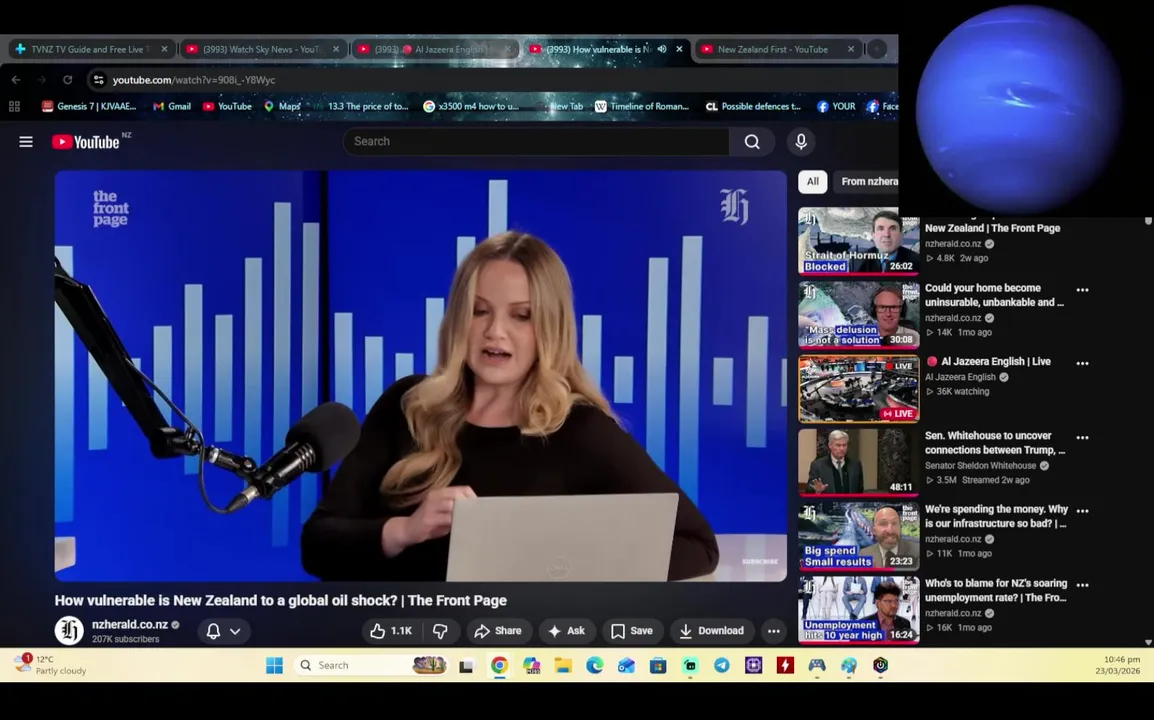Activate voice search microphone icon
The height and width of the screenshot is (720, 1154).
tap(801, 141)
